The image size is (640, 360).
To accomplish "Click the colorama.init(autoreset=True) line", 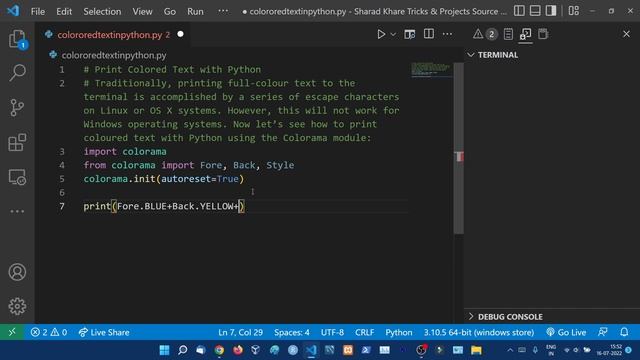I will [164, 179].
